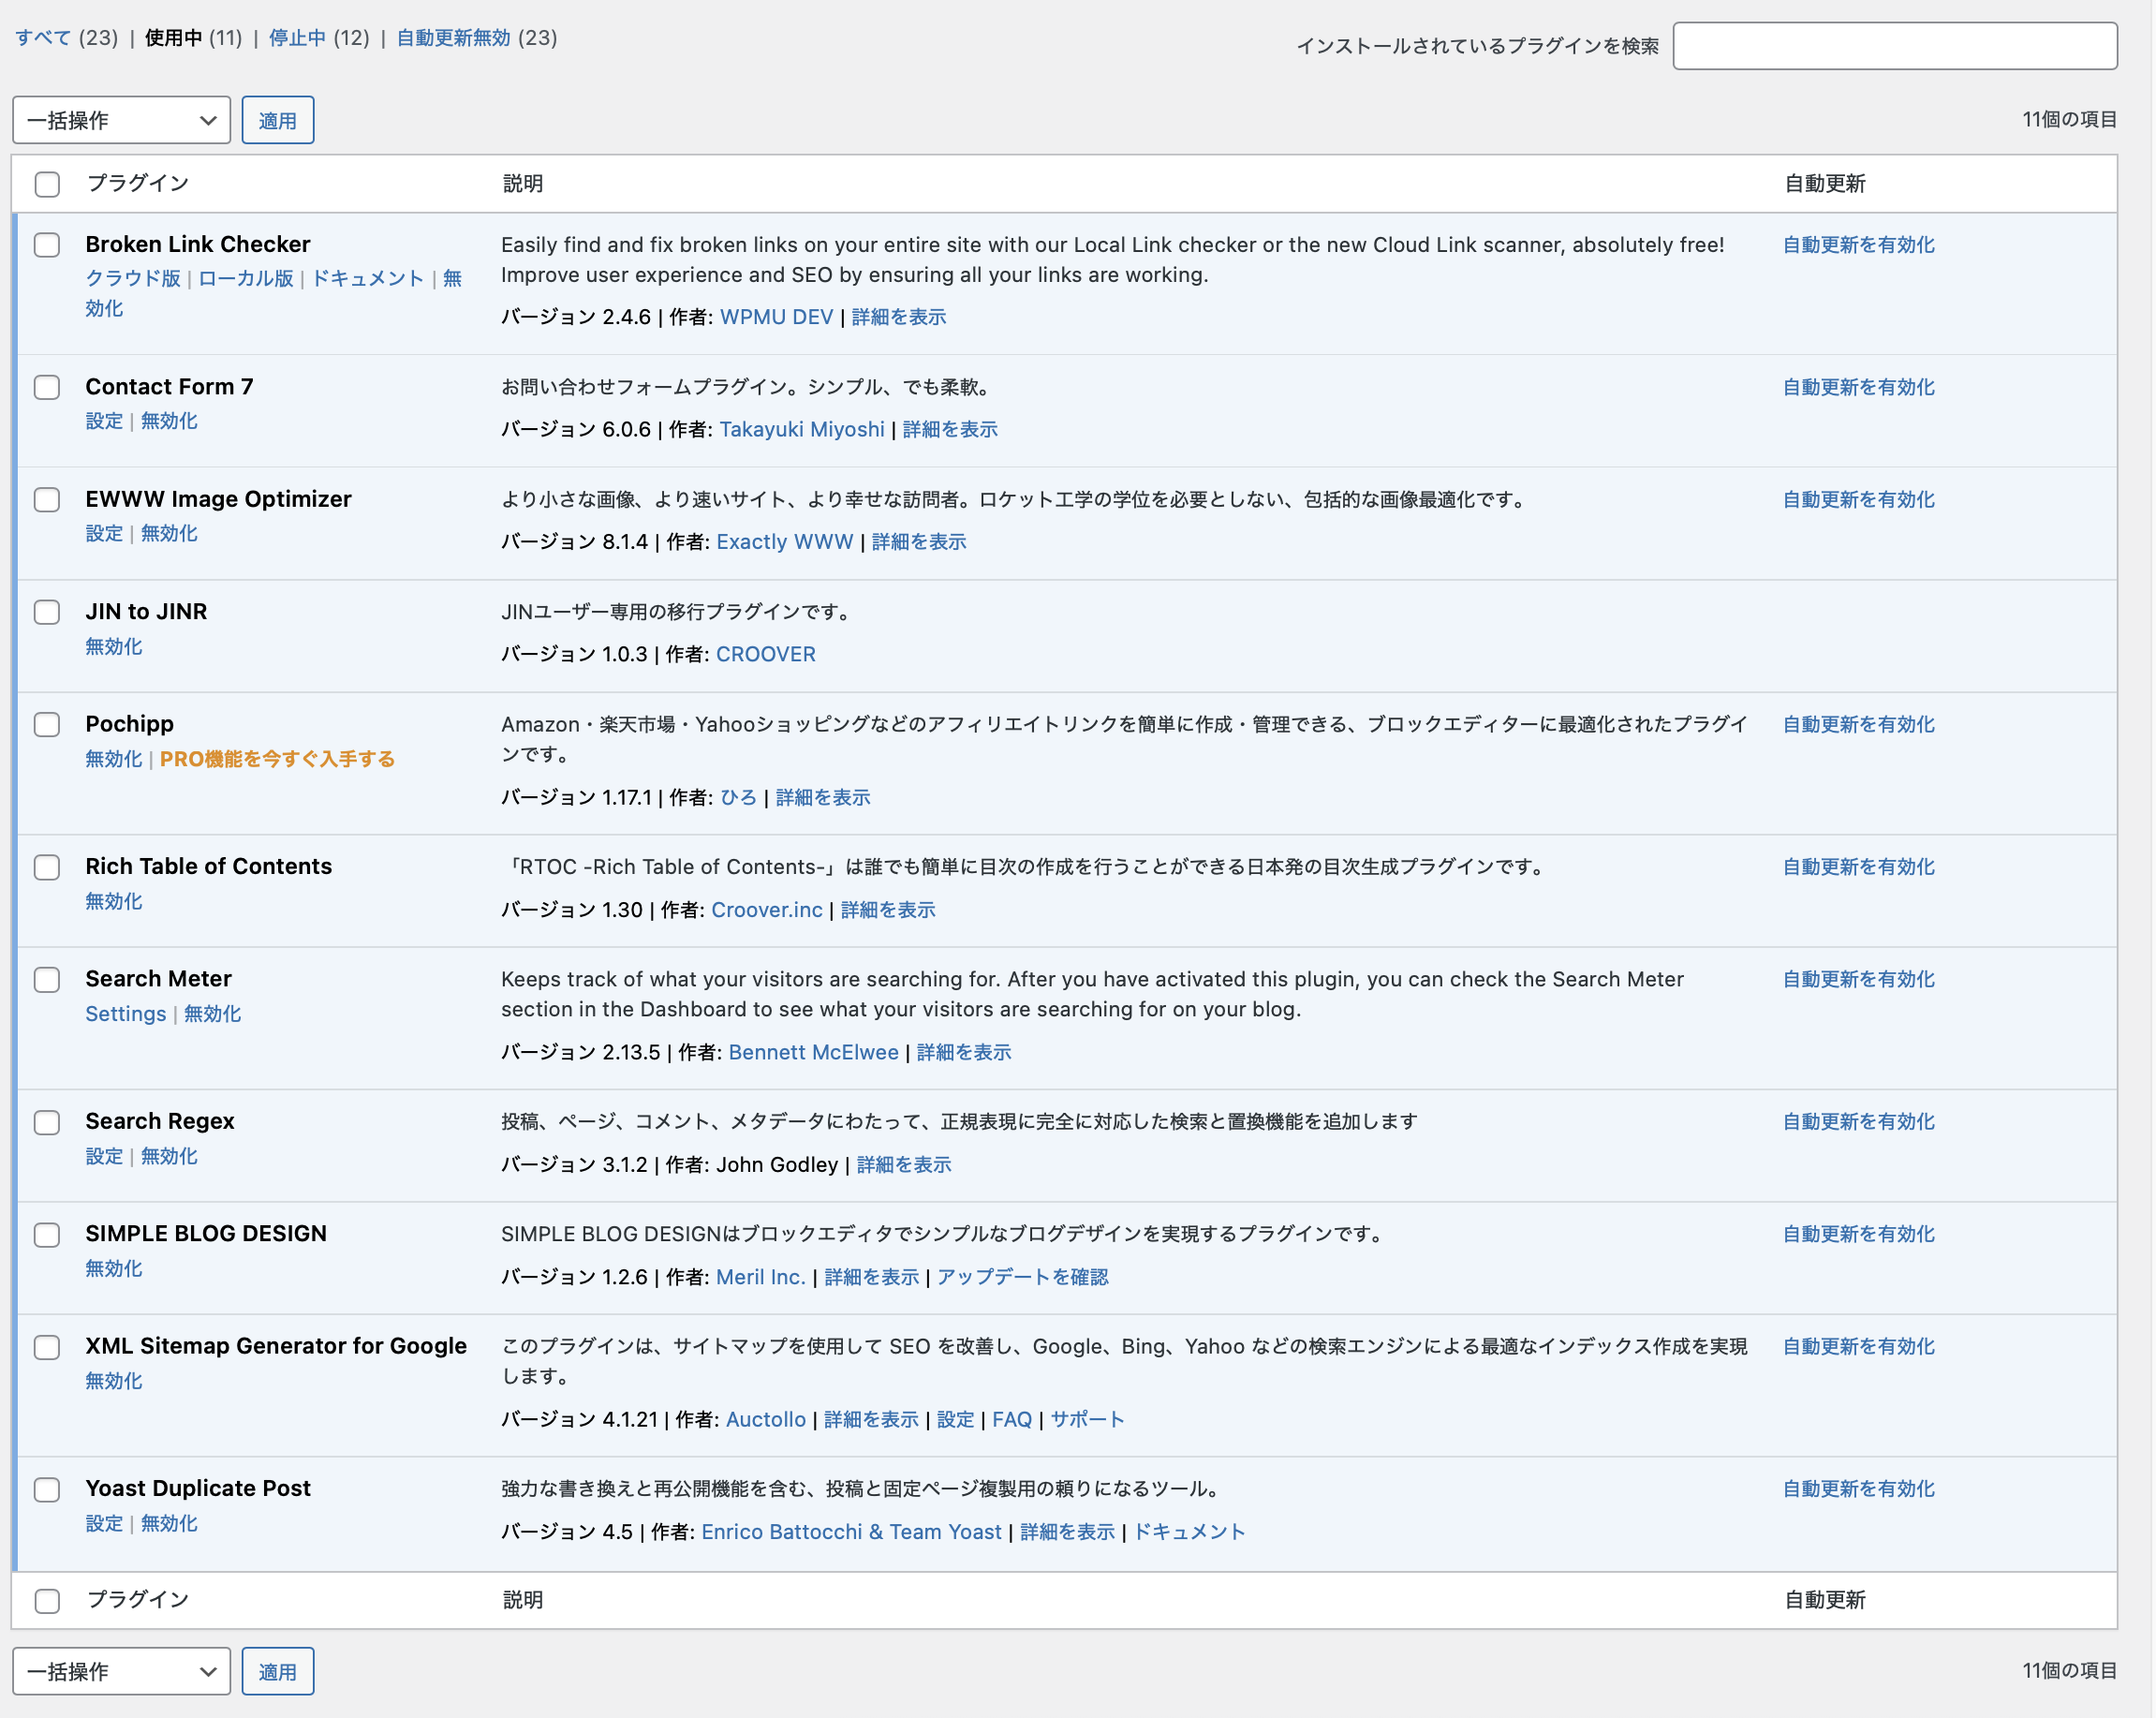Show details for Search Meter
The image size is (2156, 1718).
pos(964,1052)
